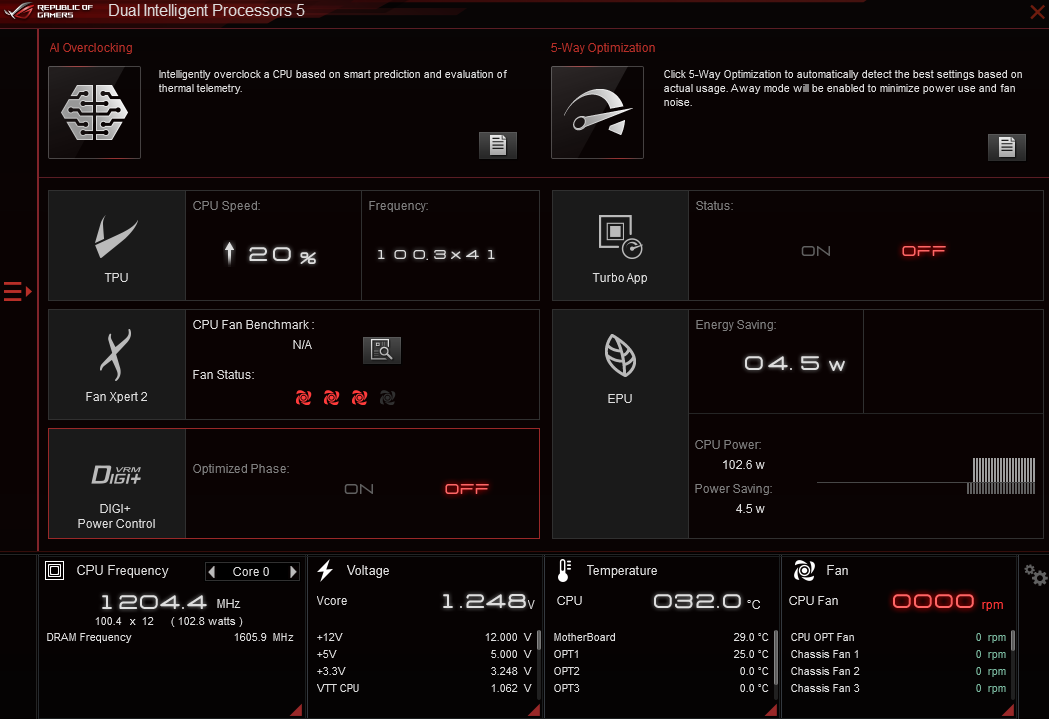Click the CPU Speed 20% value
The width and height of the screenshot is (1049, 719).
point(270,254)
